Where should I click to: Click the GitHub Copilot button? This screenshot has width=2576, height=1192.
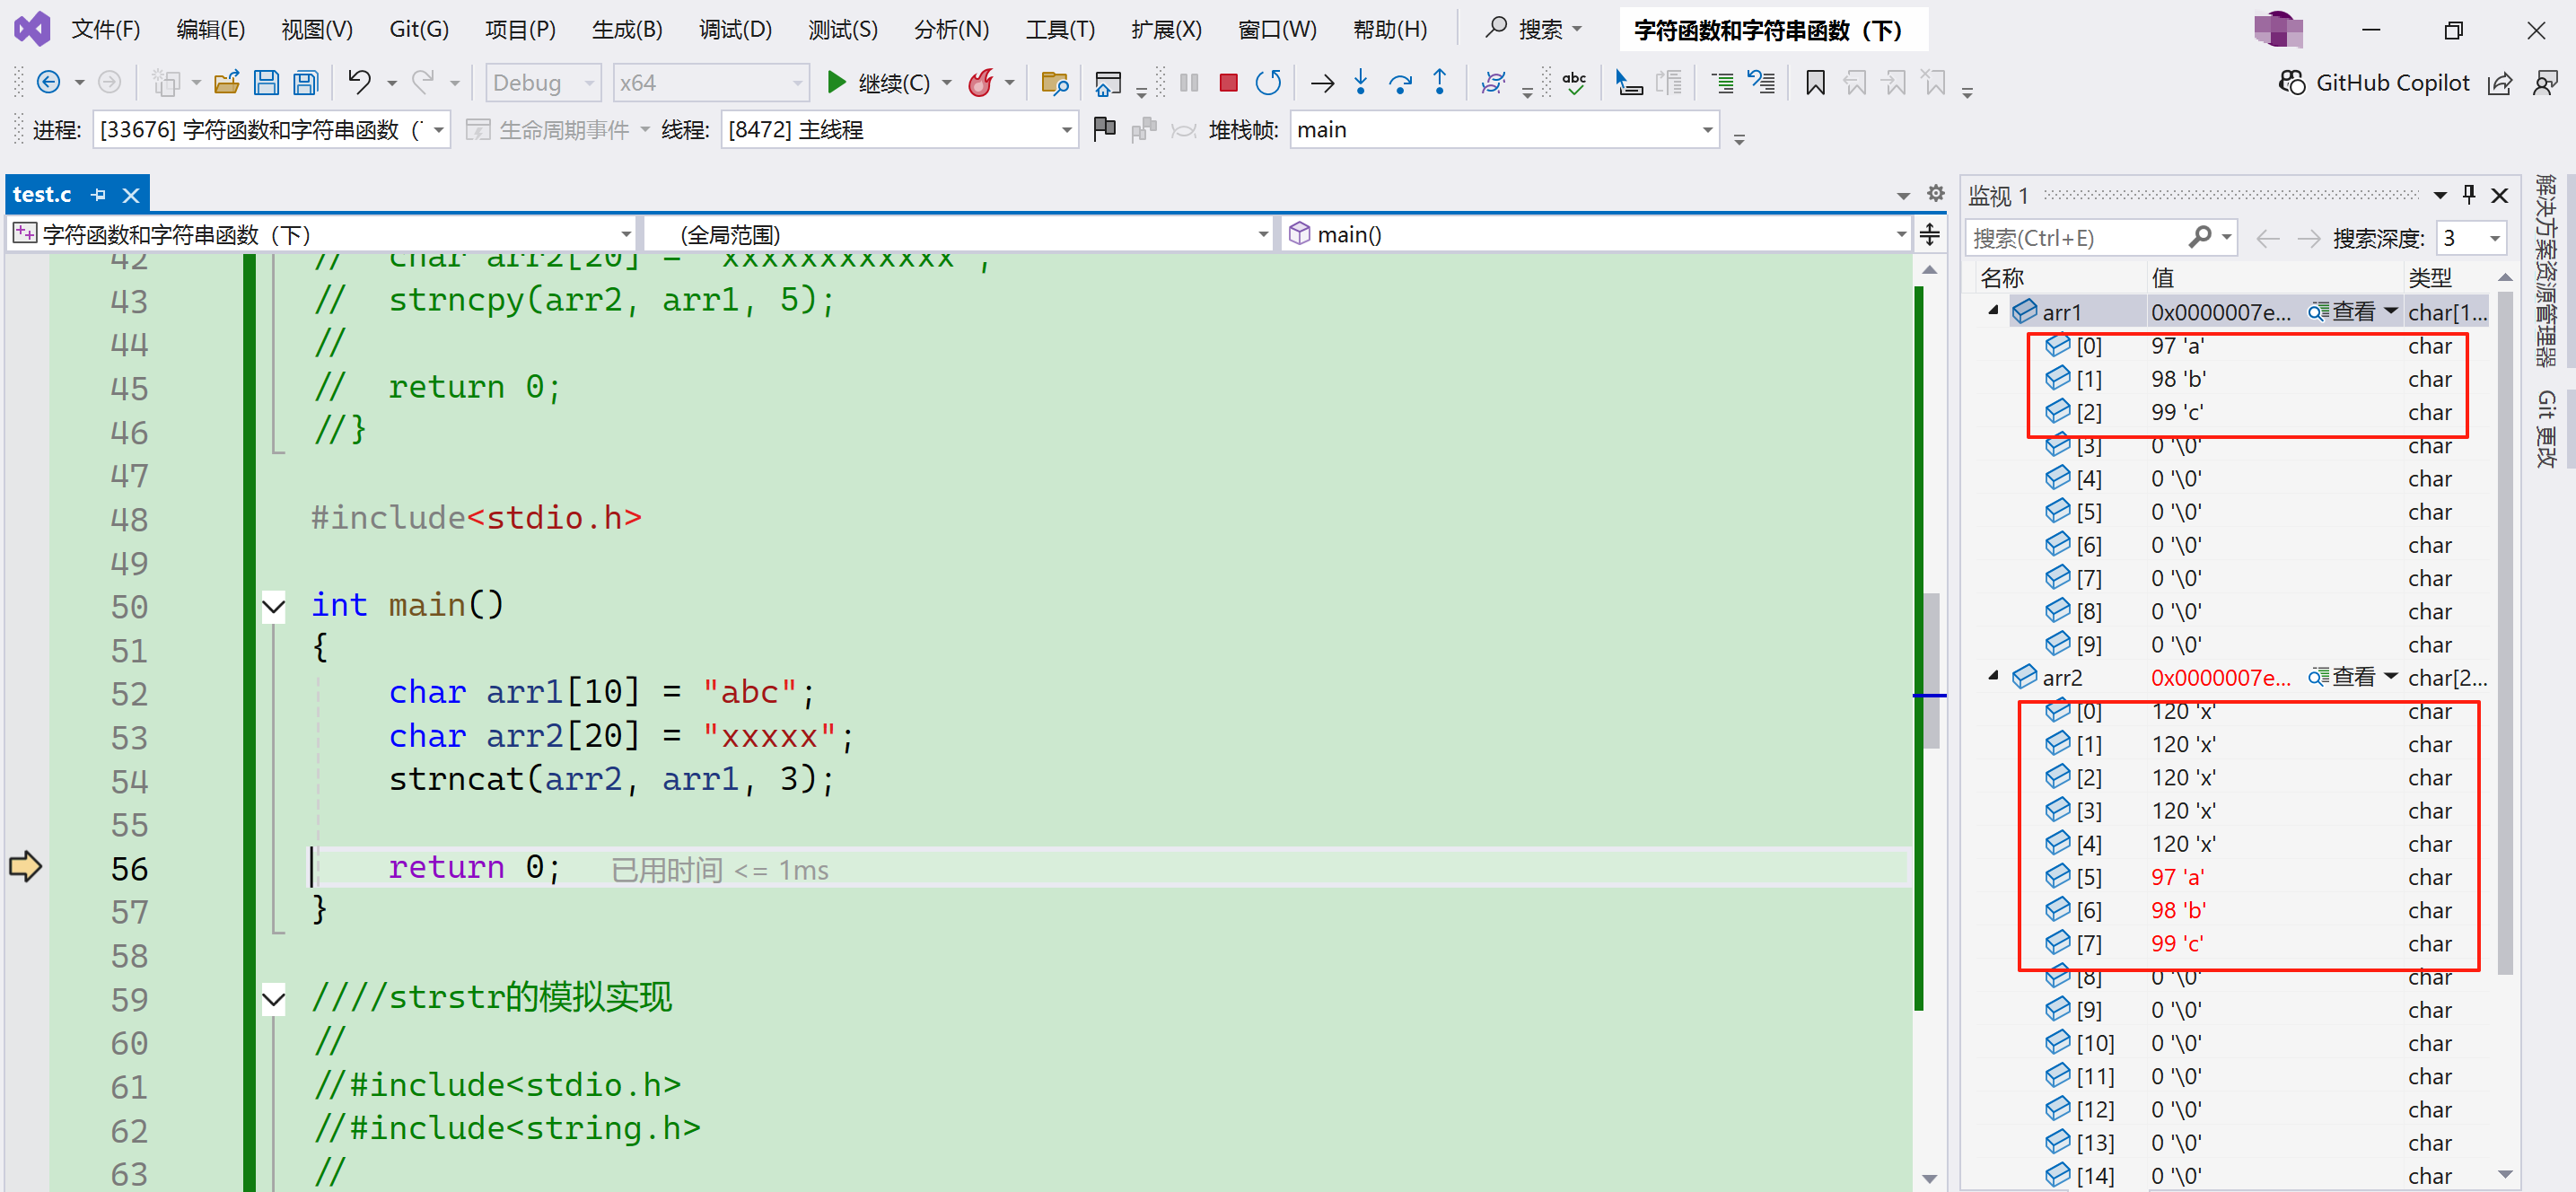pos(2374,82)
